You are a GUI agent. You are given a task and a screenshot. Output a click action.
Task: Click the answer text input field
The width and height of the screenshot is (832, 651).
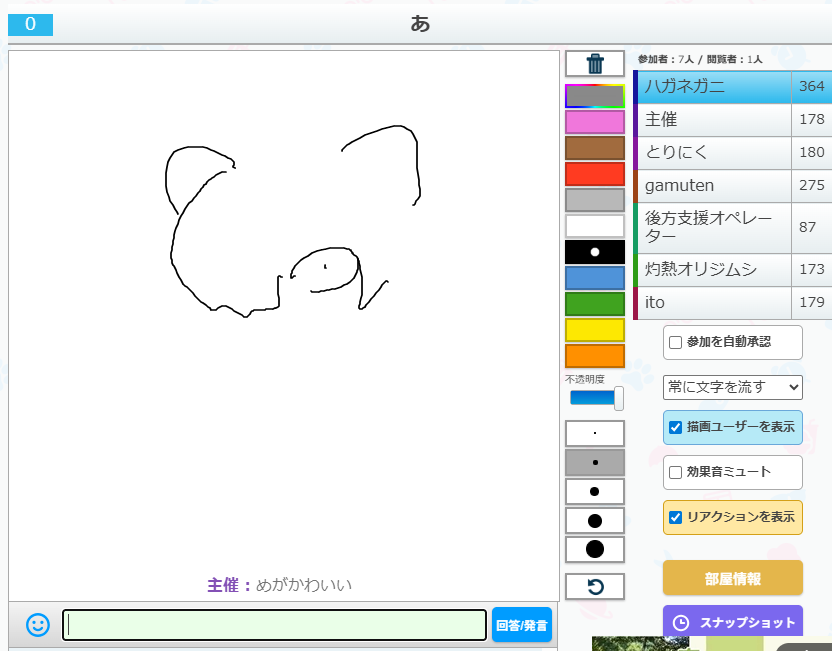[x=274, y=625]
